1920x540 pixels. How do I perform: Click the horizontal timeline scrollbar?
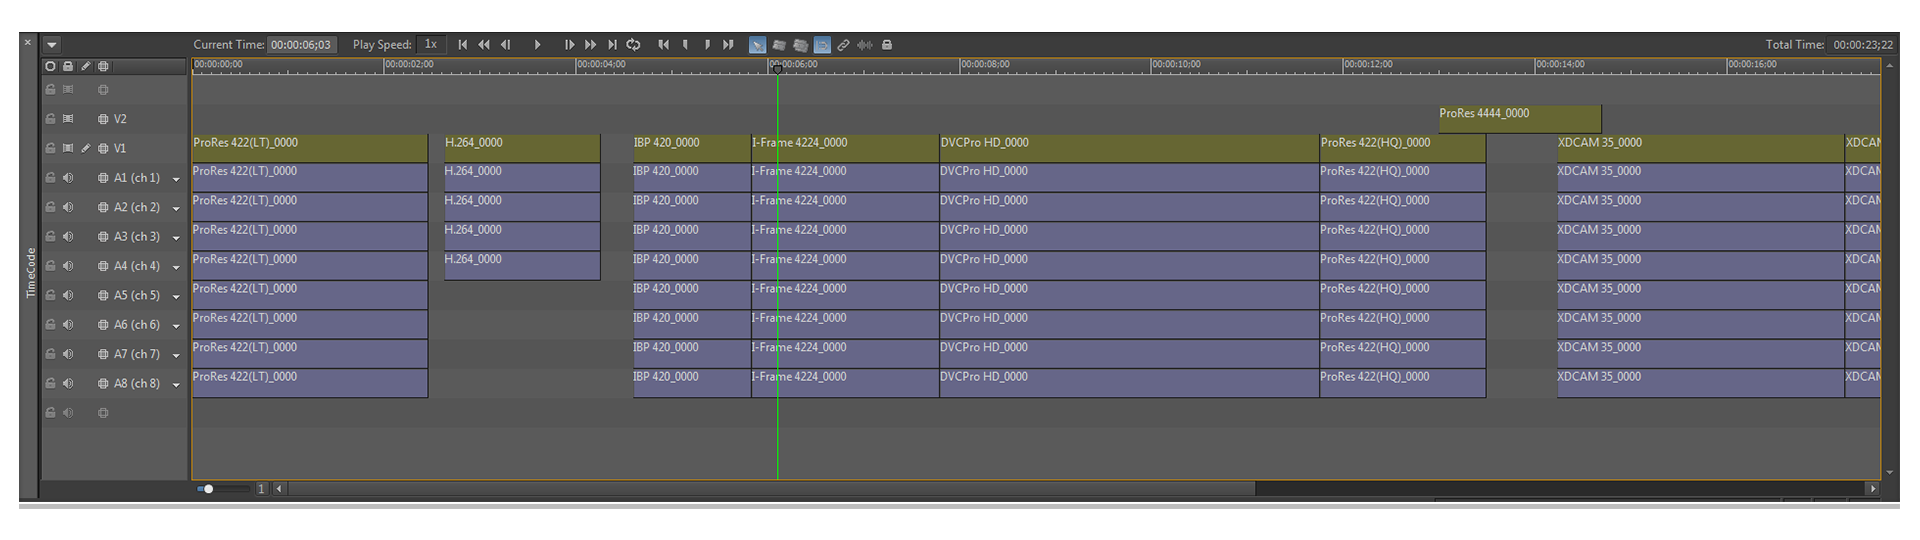(771, 489)
